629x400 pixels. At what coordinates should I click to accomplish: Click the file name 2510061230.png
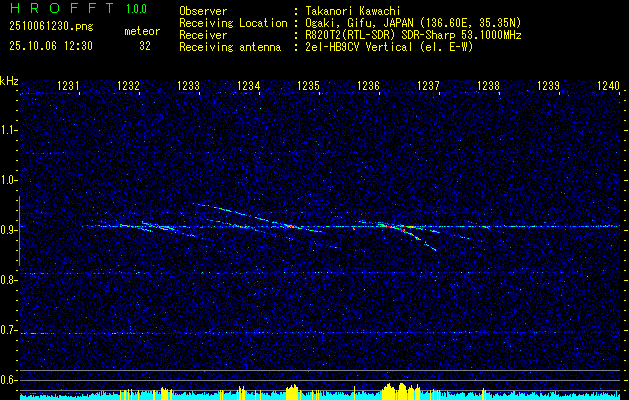coord(51,27)
